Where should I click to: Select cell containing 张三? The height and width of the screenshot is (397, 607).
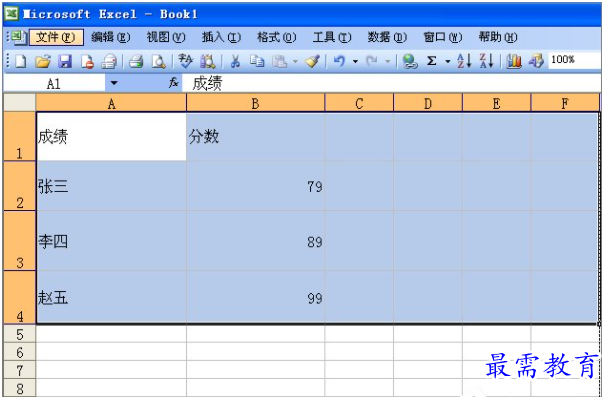111,186
